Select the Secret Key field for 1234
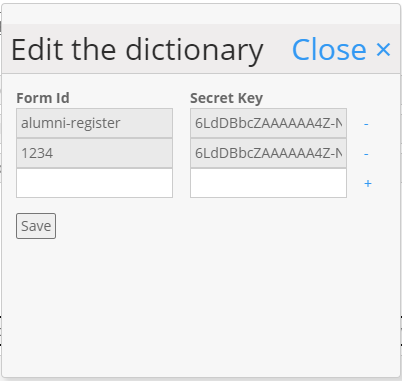The width and height of the screenshot is (402, 381). click(268, 153)
